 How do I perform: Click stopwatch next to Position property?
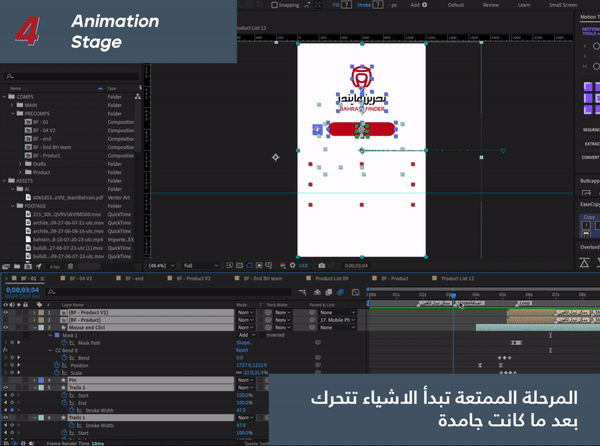pyautogui.click(x=57, y=365)
